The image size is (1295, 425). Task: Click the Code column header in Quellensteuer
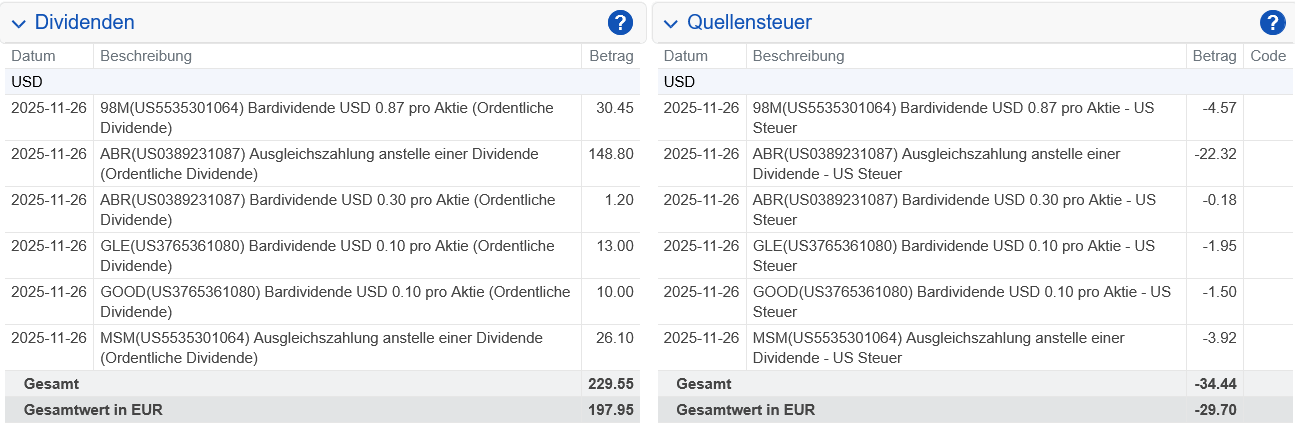coord(1268,56)
